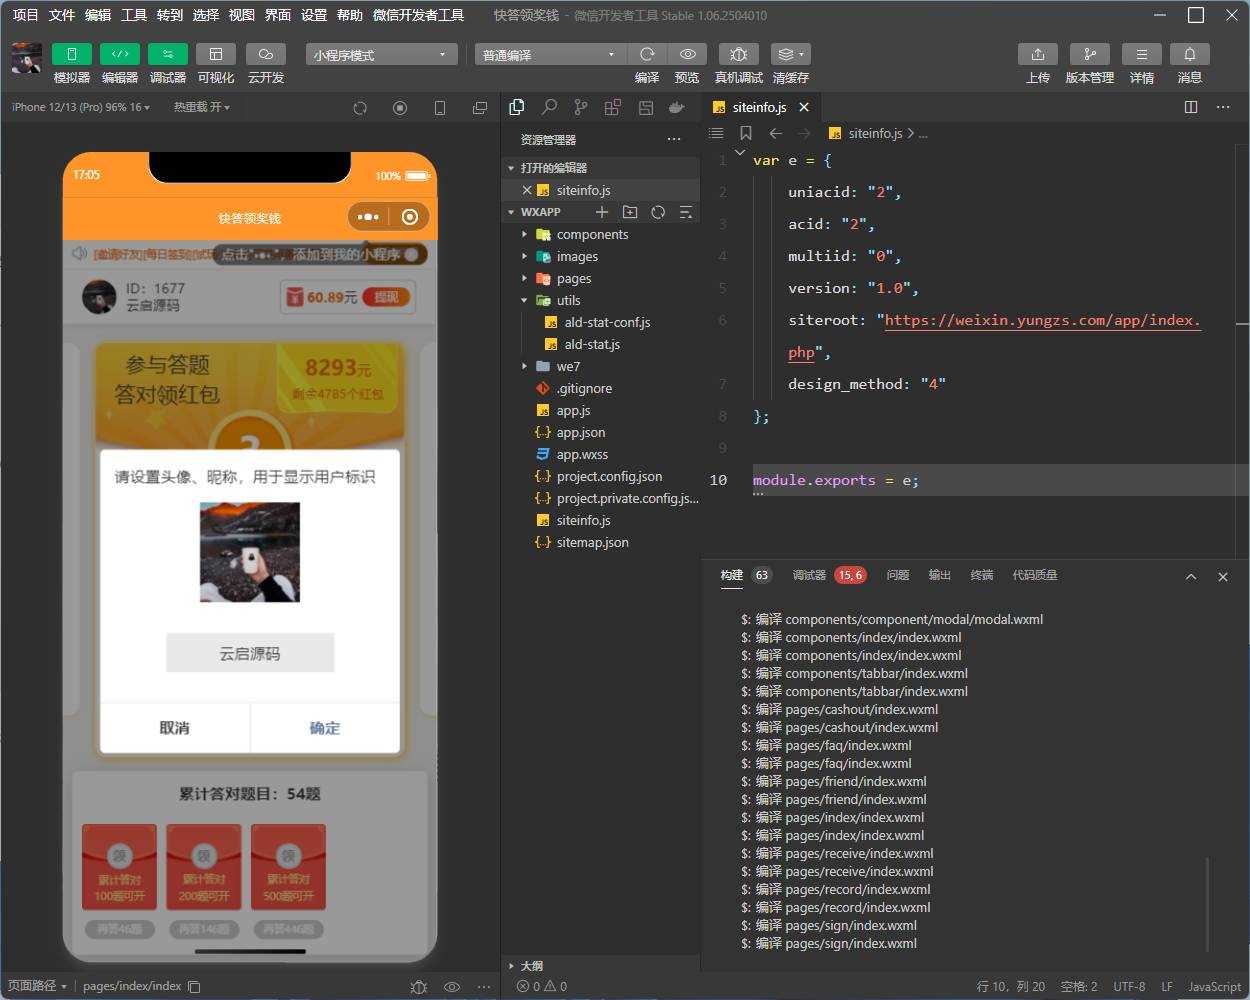The width and height of the screenshot is (1250, 1000).
Task: Open the 微信开发者工具 menu
Action: [x=418, y=15]
